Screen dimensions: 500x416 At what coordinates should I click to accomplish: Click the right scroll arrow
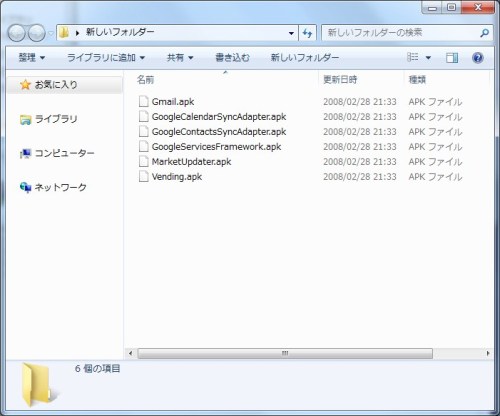pos(488,353)
